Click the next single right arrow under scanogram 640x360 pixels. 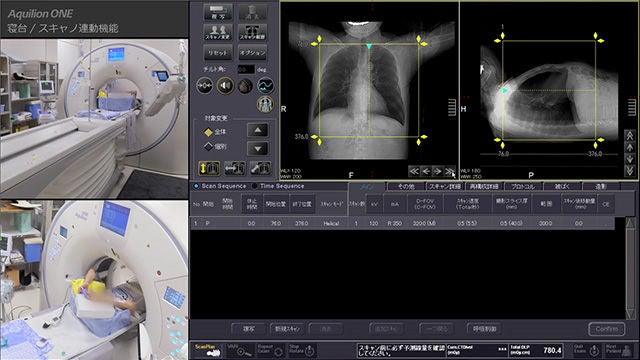[437, 171]
